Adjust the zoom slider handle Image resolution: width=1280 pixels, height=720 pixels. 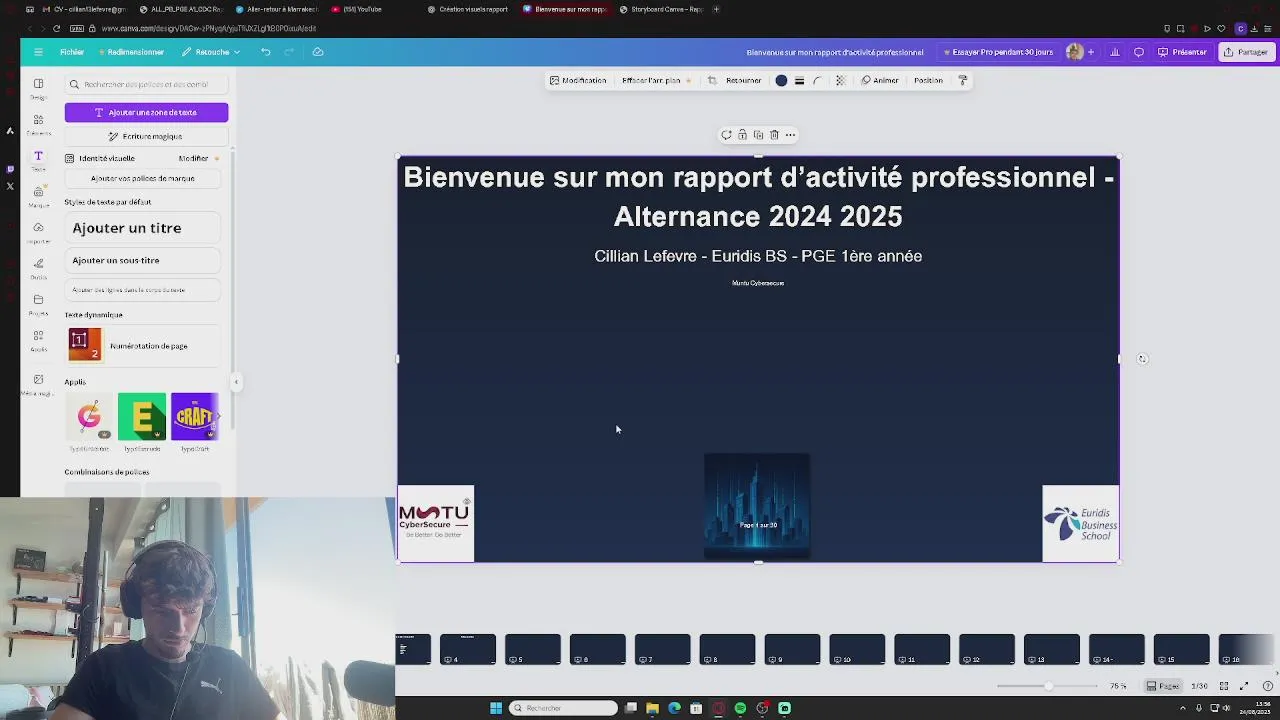1048,686
